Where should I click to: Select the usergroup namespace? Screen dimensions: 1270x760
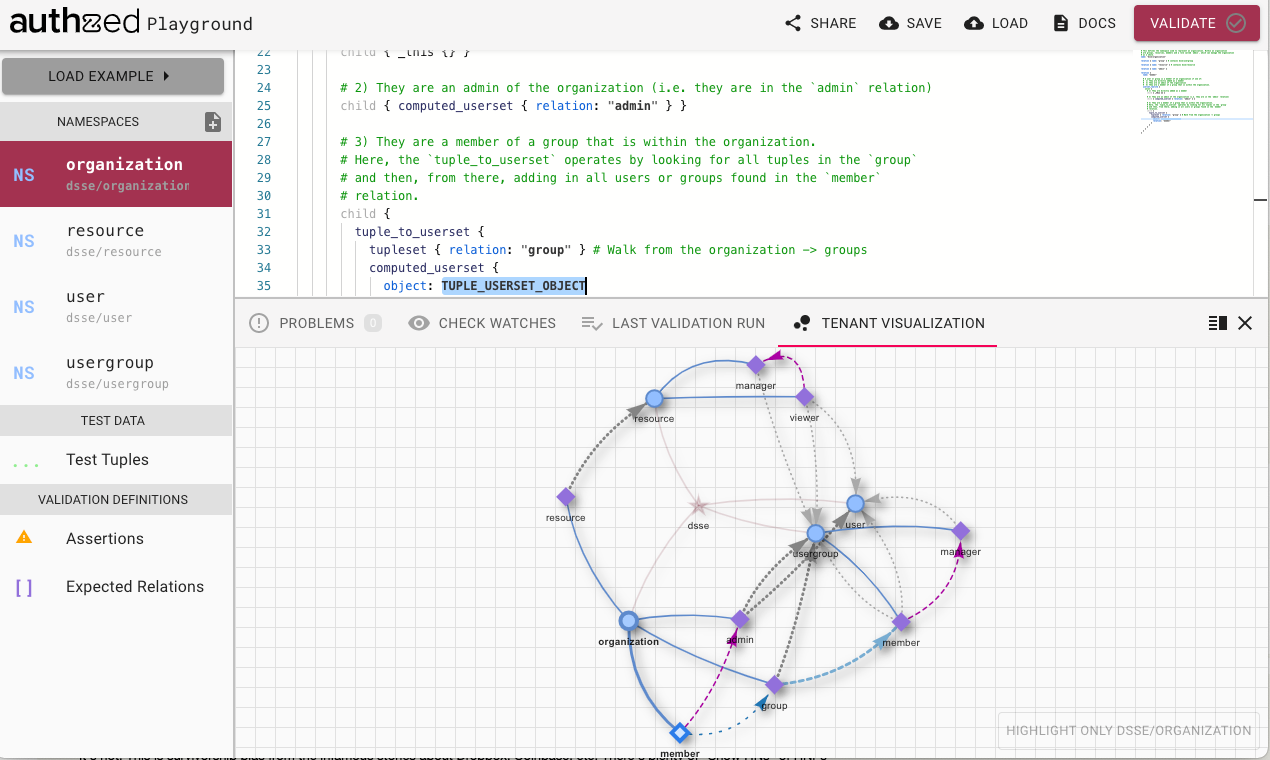[x=116, y=372]
